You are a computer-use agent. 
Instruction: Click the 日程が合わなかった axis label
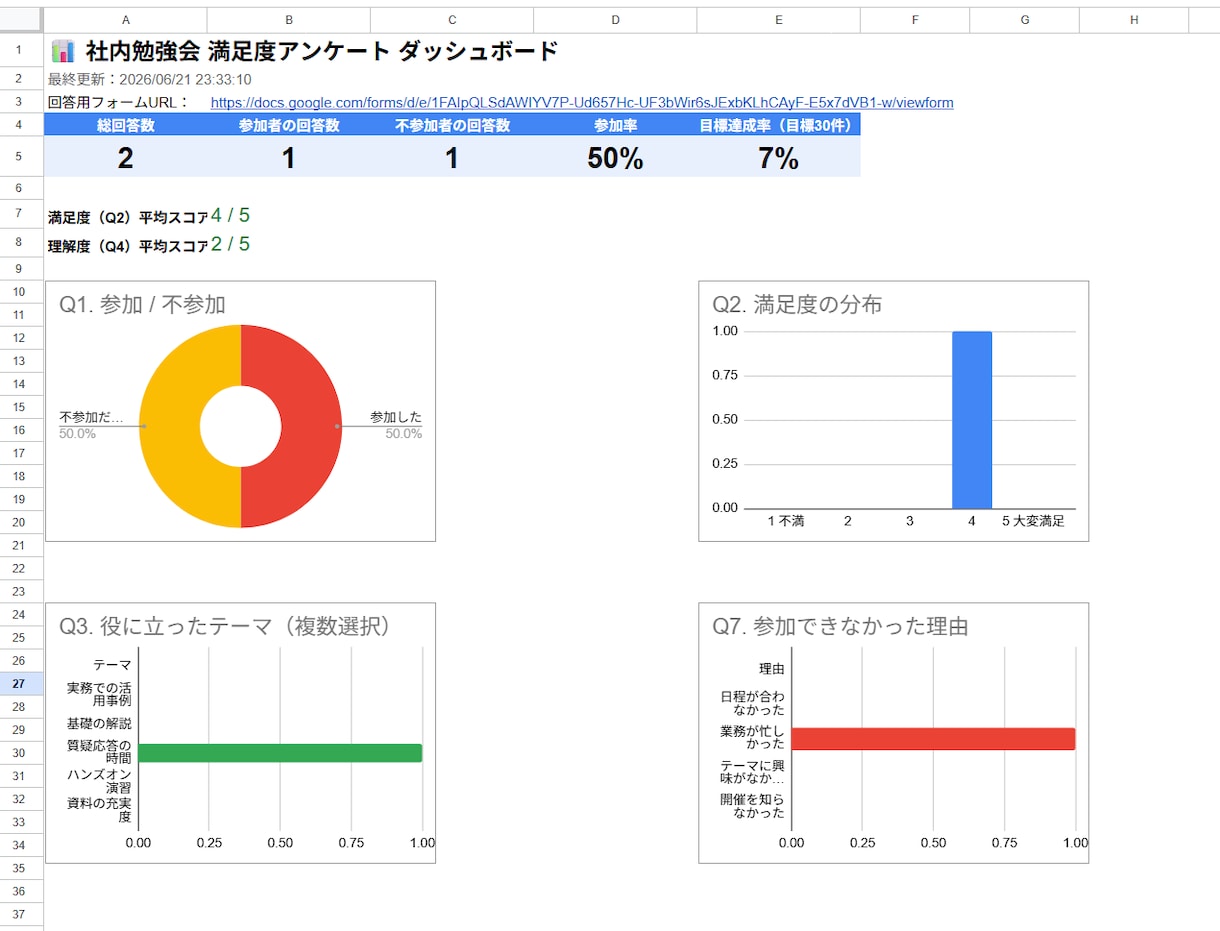pyautogui.click(x=752, y=702)
